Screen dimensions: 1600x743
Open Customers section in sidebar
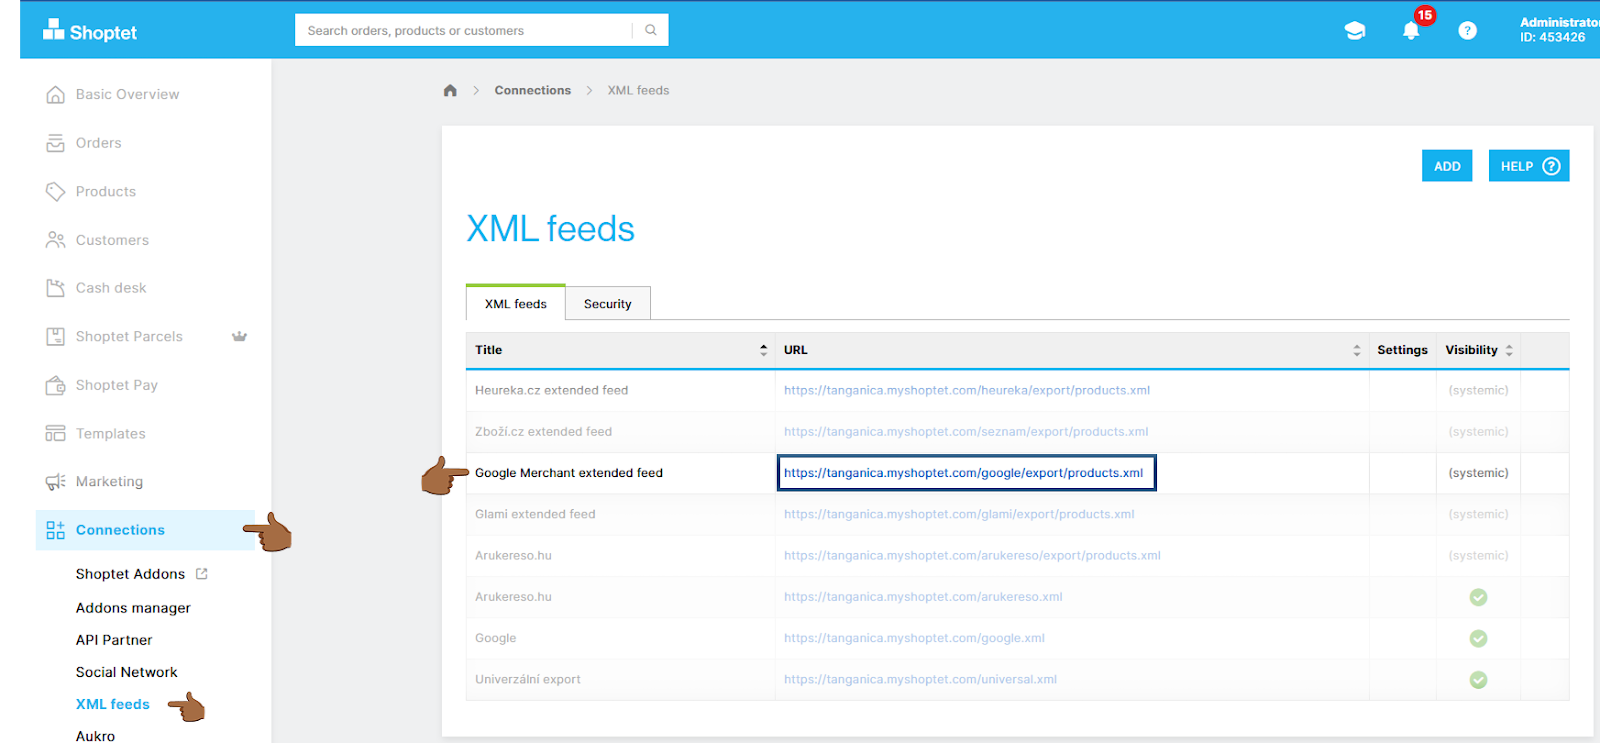pos(112,240)
